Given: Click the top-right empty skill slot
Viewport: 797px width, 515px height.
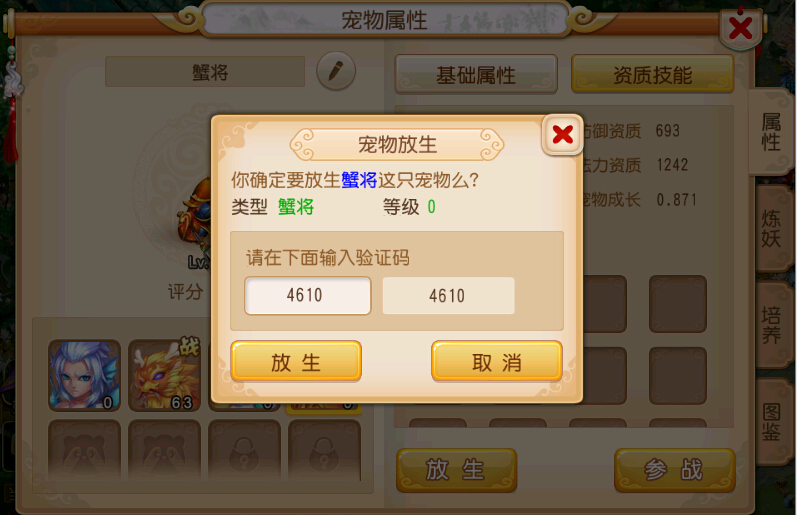Looking at the screenshot, I should (678, 304).
